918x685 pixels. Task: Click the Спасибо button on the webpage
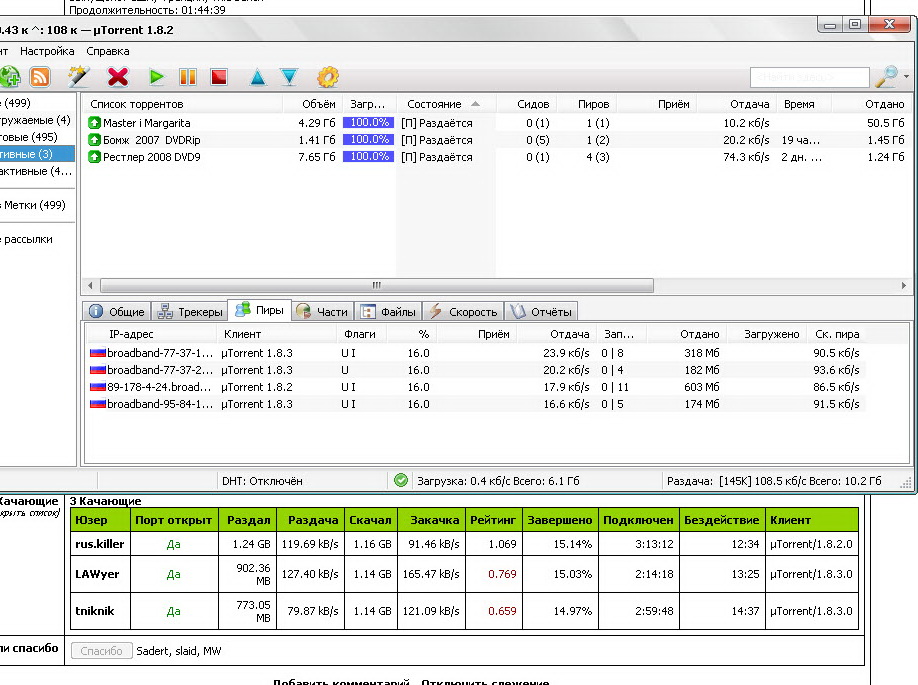tap(101, 650)
